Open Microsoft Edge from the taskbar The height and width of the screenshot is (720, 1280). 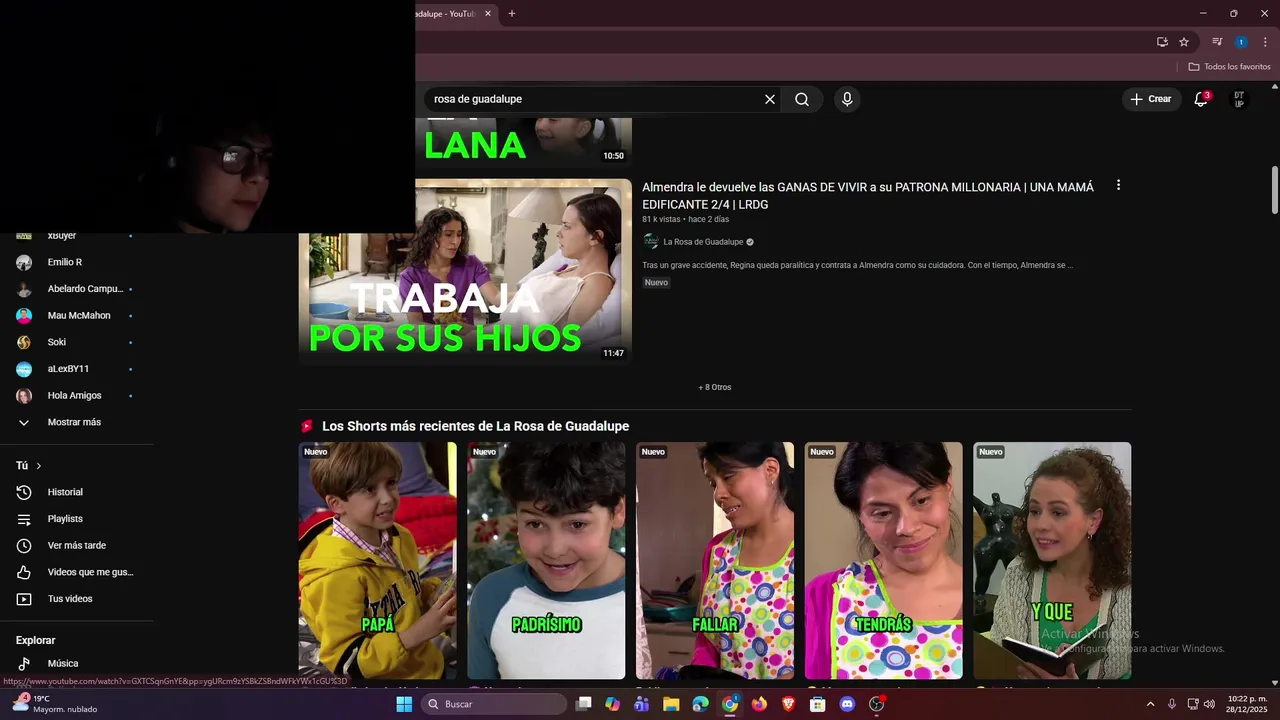click(701, 704)
